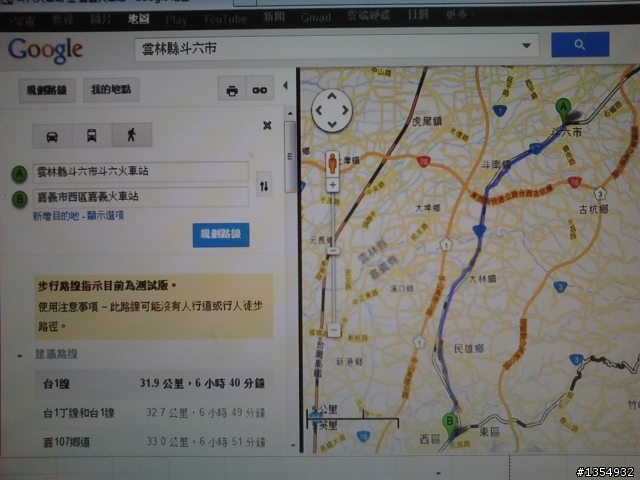
Task: Click the 顯示選項 link
Action: coord(105,215)
